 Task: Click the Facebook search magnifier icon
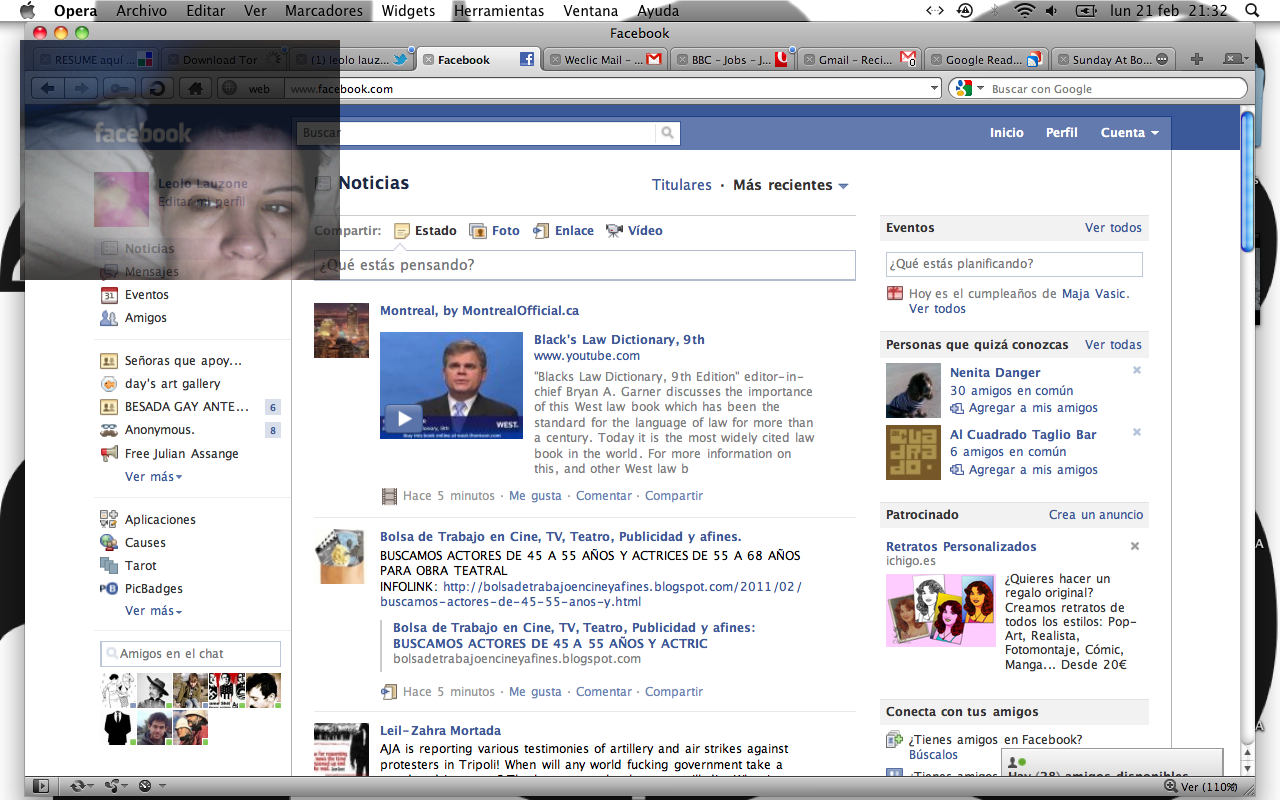[x=667, y=133]
